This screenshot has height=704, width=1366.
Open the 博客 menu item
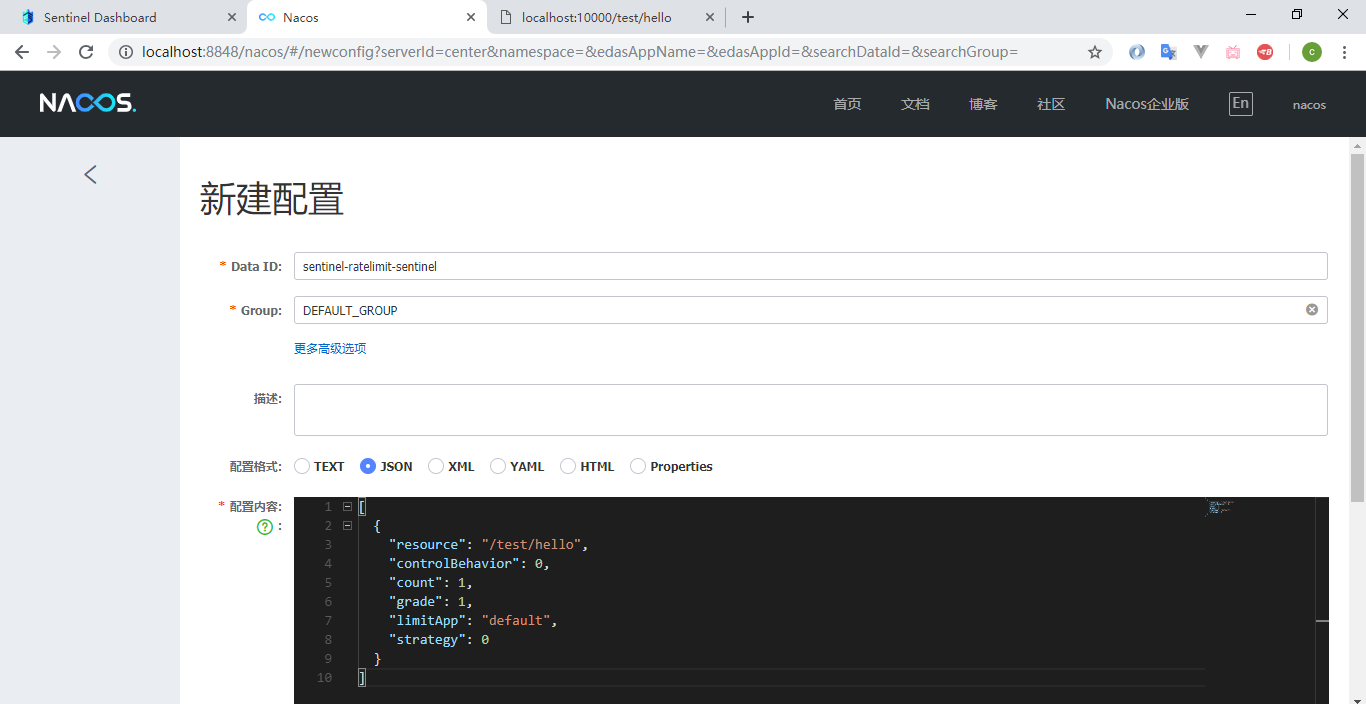983,104
